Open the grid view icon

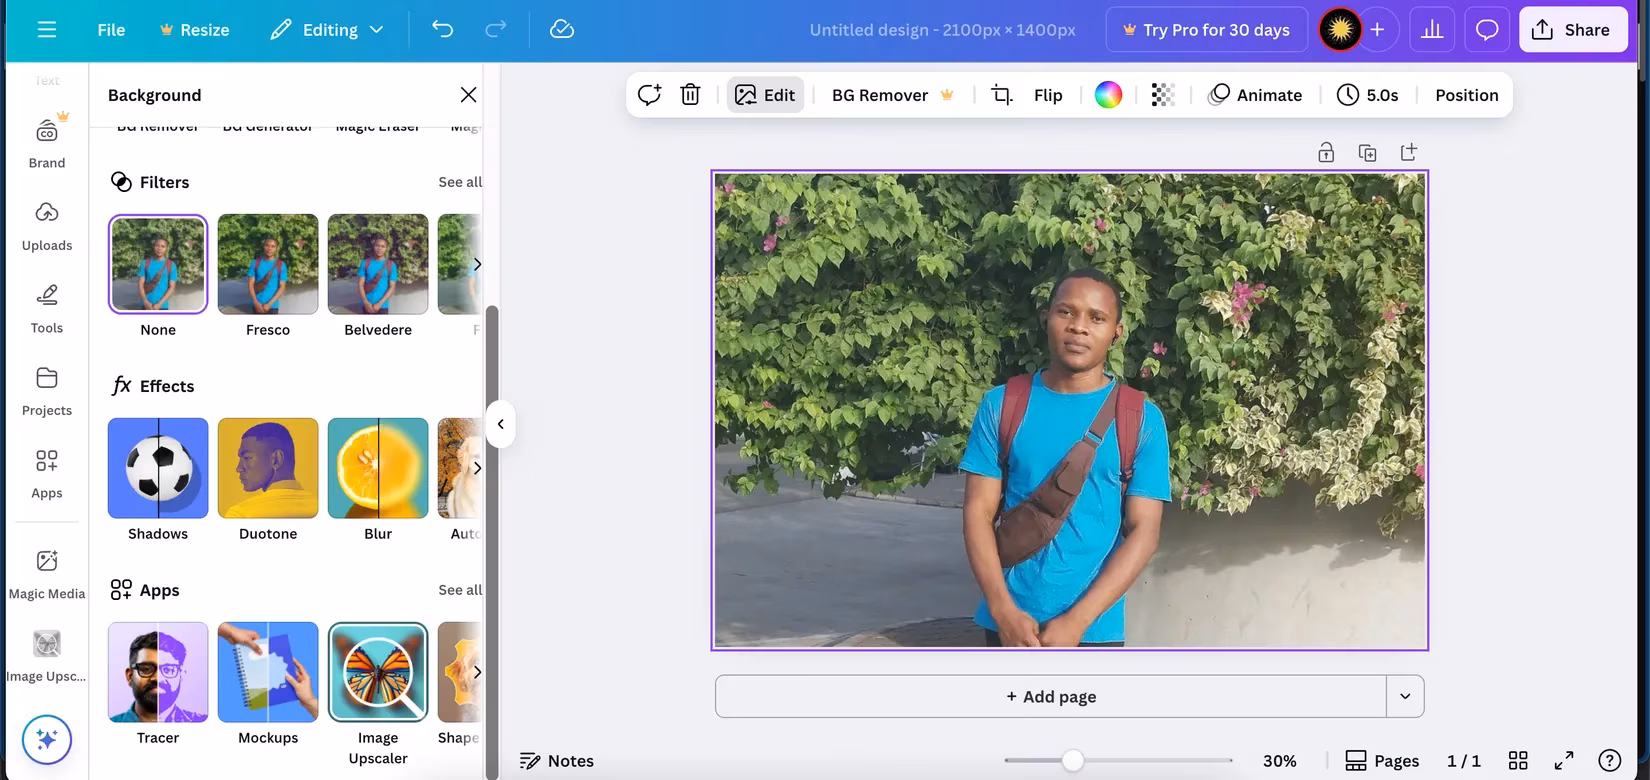pos(1518,761)
